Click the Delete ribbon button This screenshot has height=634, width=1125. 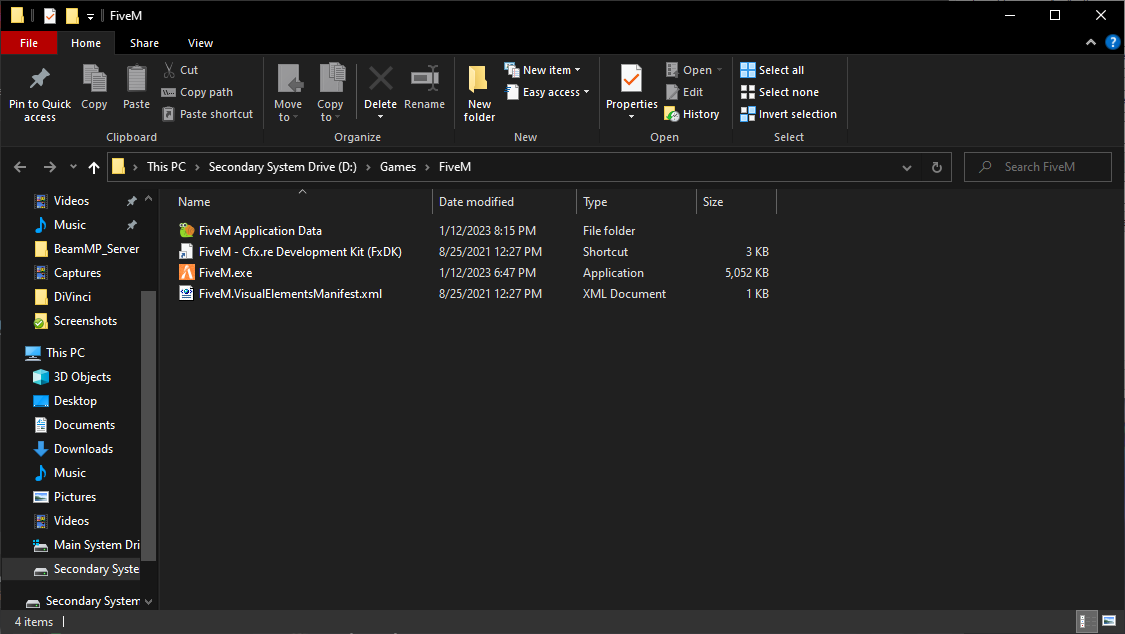point(380,94)
